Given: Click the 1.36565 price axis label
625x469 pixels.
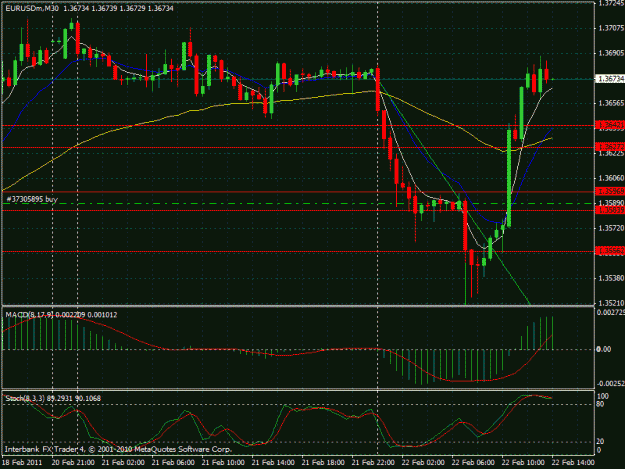Looking at the screenshot, I should tap(611, 103).
